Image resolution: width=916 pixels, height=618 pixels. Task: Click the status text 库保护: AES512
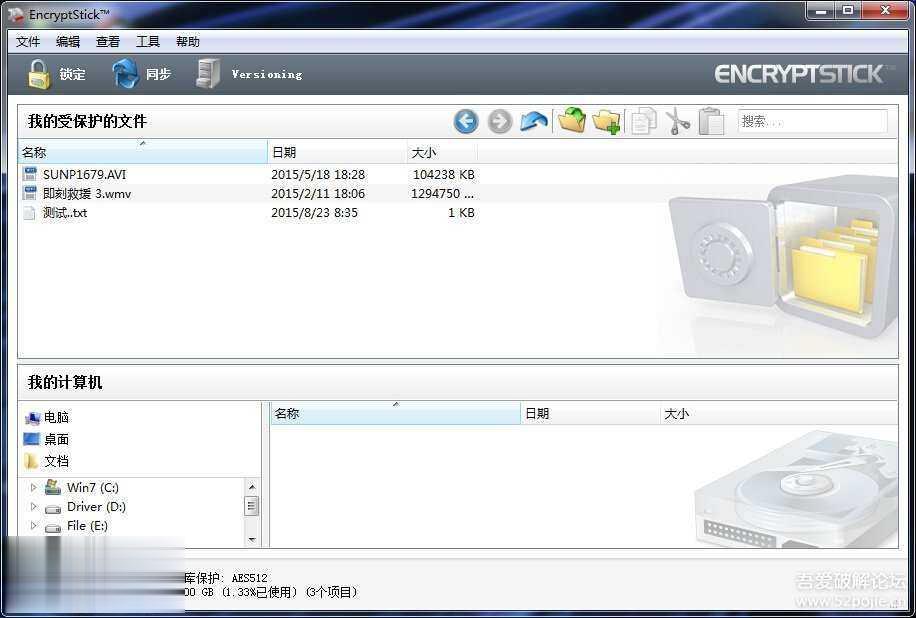coord(226,578)
